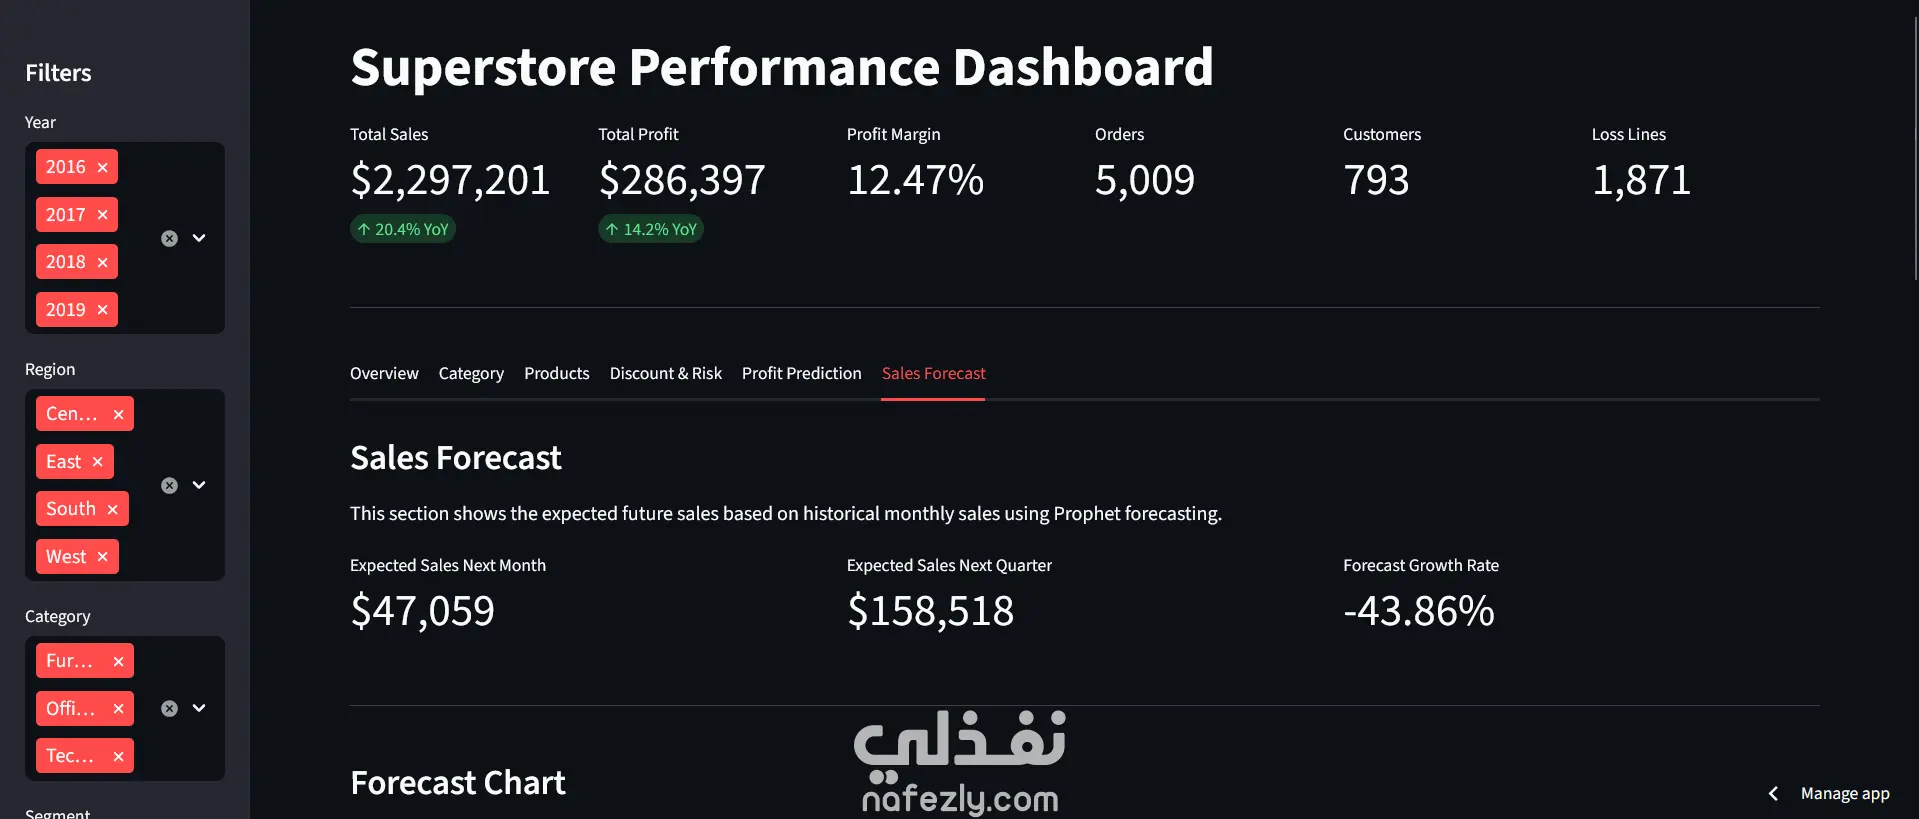Clear all Region filter selections

(x=170, y=485)
